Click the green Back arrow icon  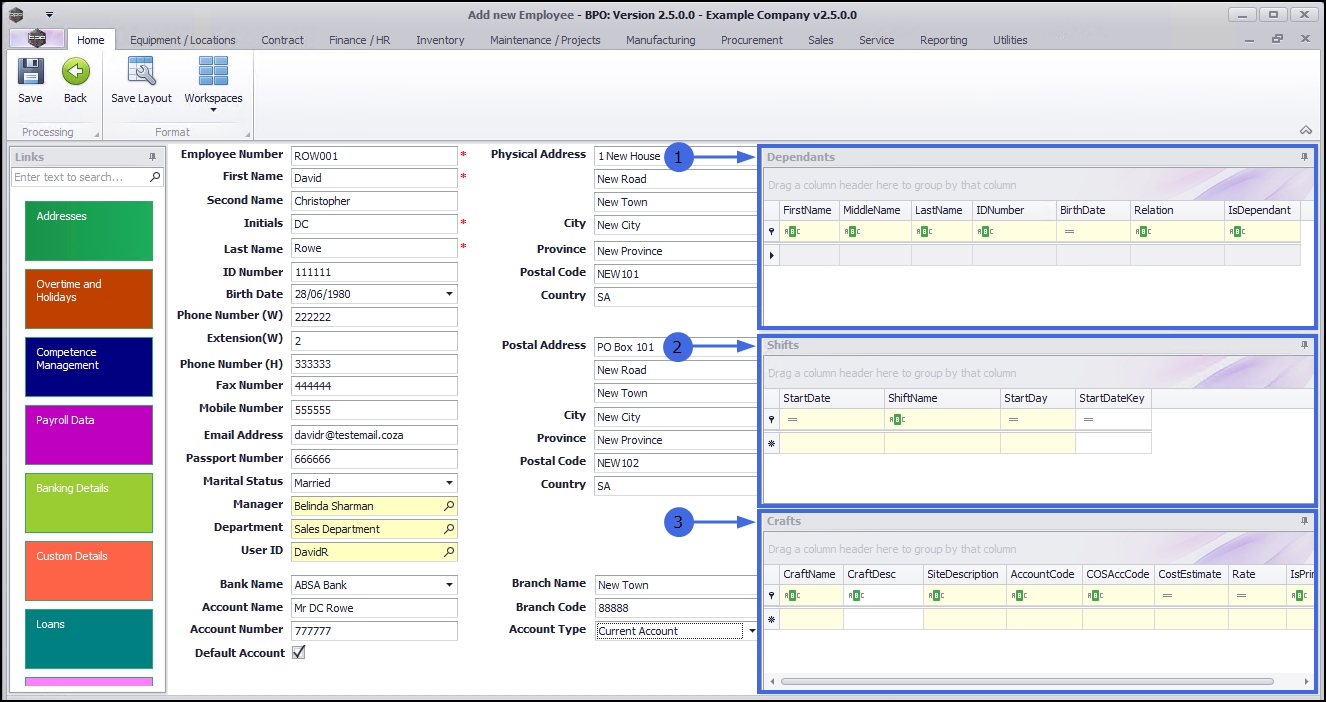click(76, 72)
